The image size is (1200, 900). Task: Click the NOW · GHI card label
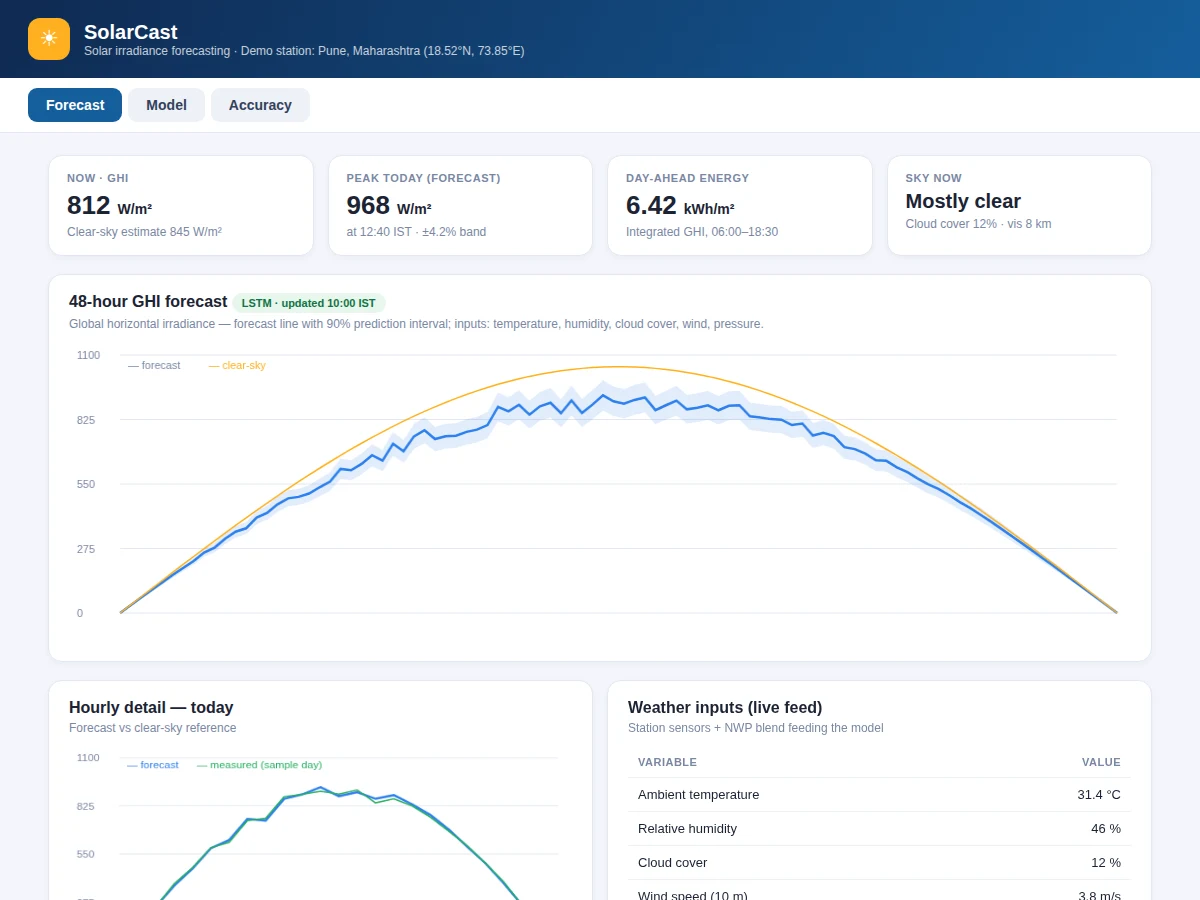point(98,178)
